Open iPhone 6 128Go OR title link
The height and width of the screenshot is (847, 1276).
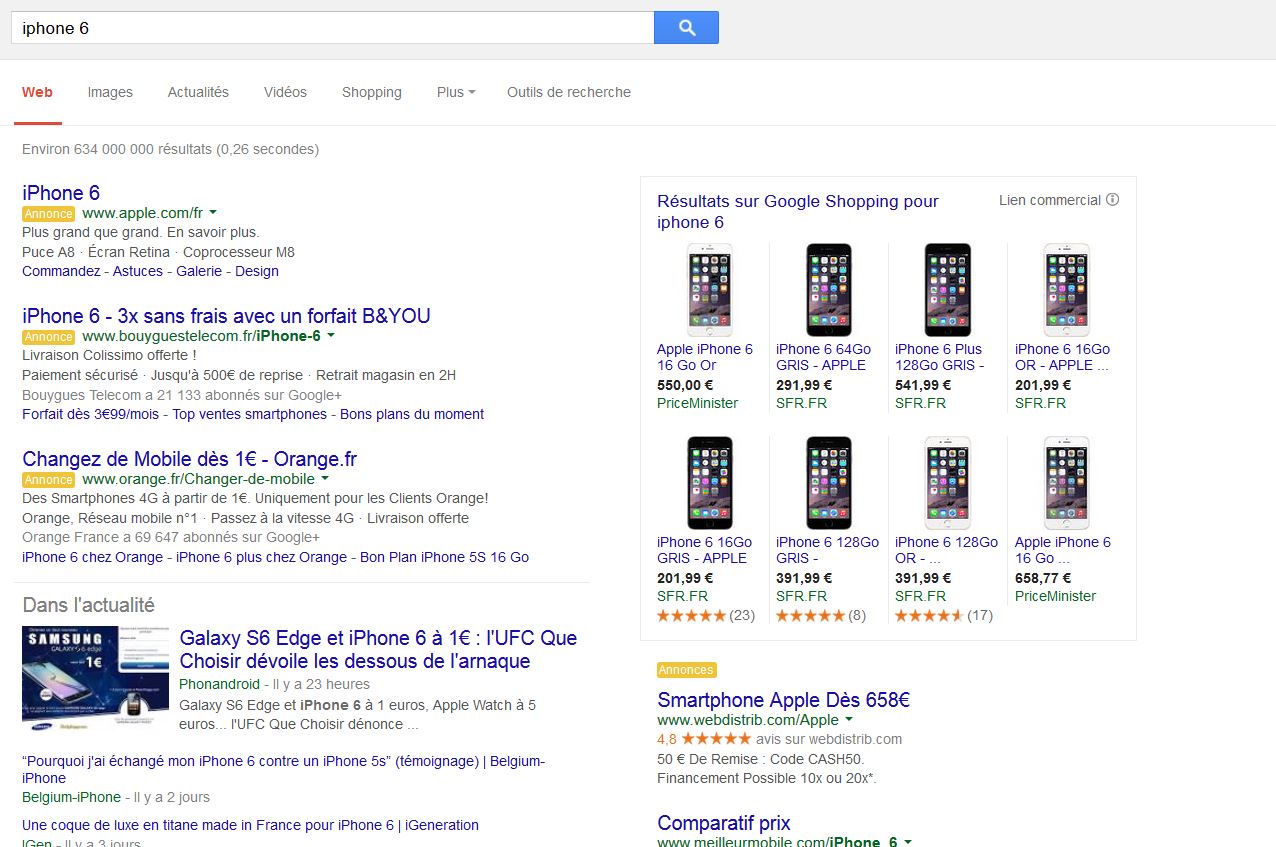tap(946, 550)
